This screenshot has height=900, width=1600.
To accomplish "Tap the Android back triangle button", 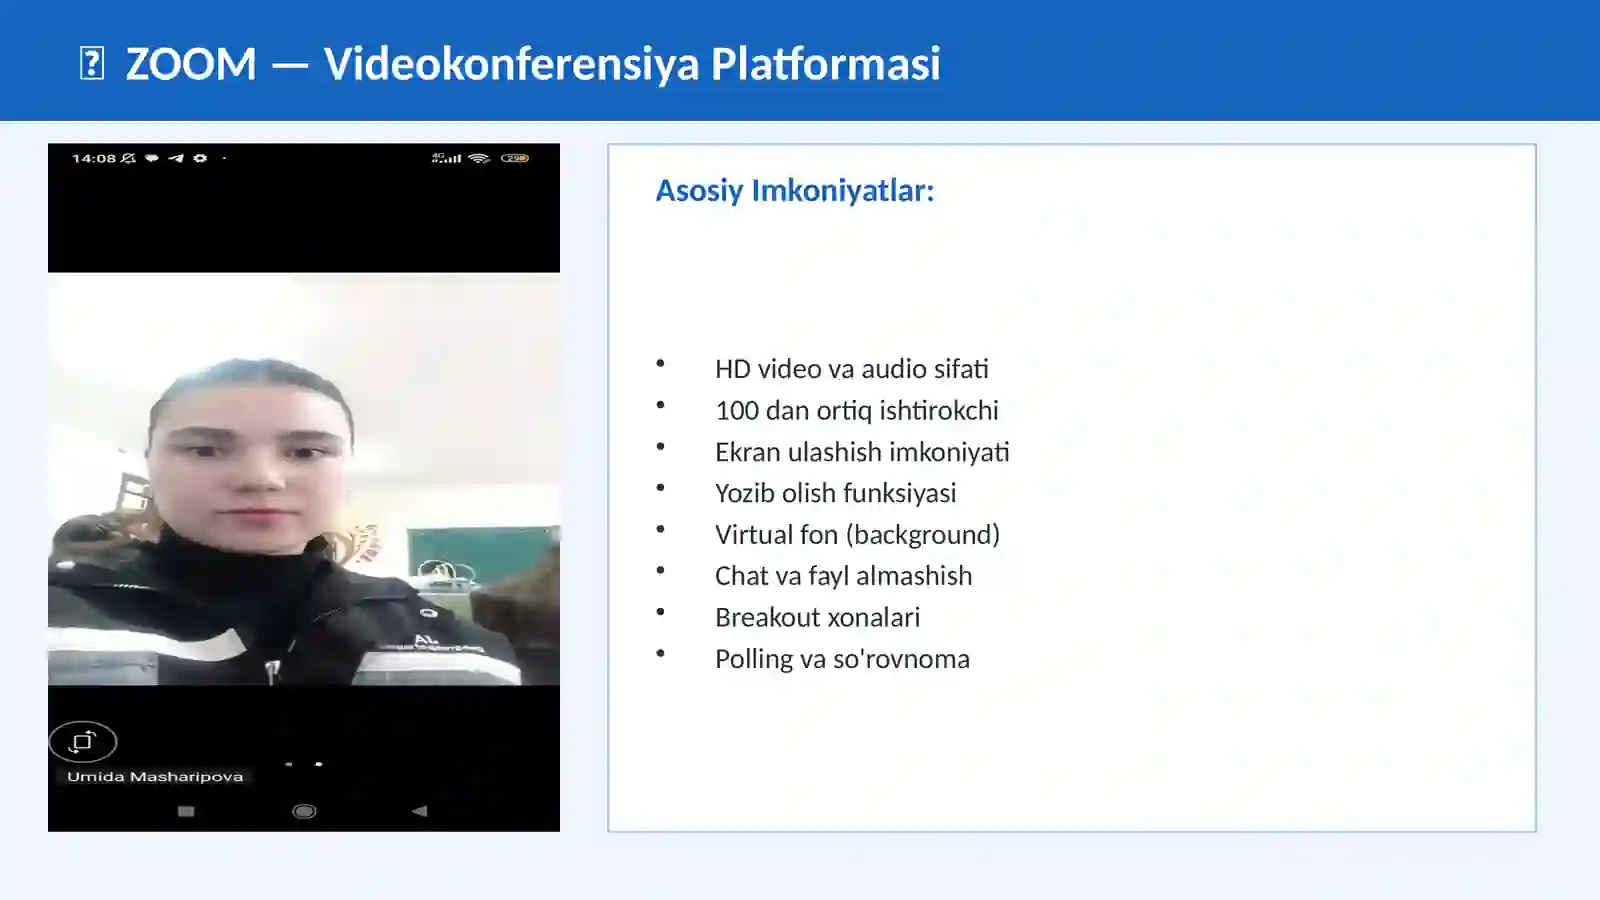I will [x=420, y=811].
